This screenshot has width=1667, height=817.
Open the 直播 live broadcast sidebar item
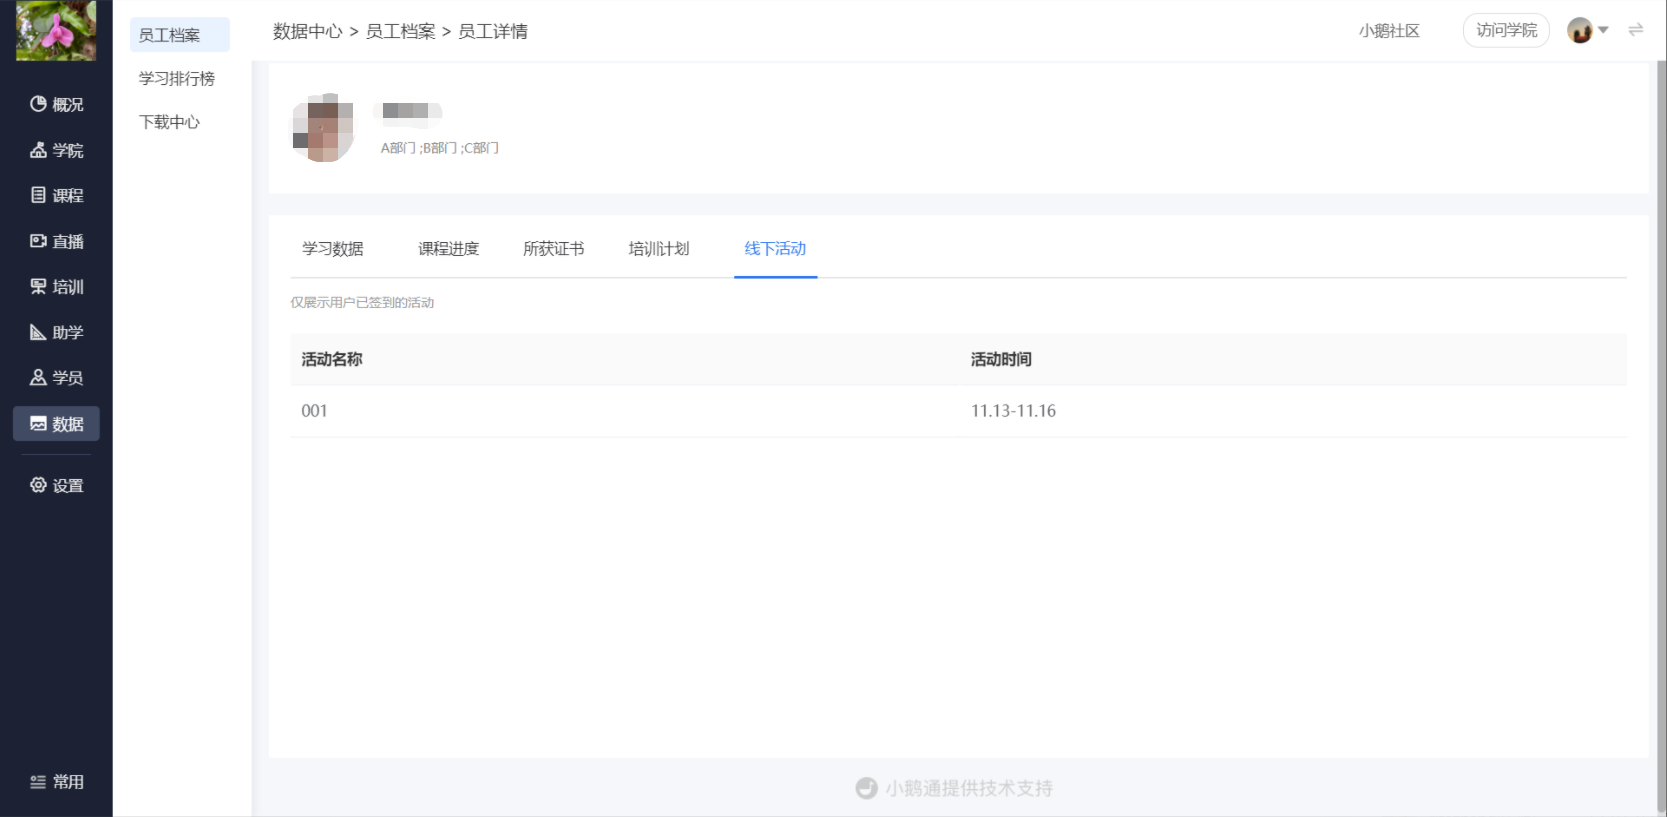(x=56, y=241)
